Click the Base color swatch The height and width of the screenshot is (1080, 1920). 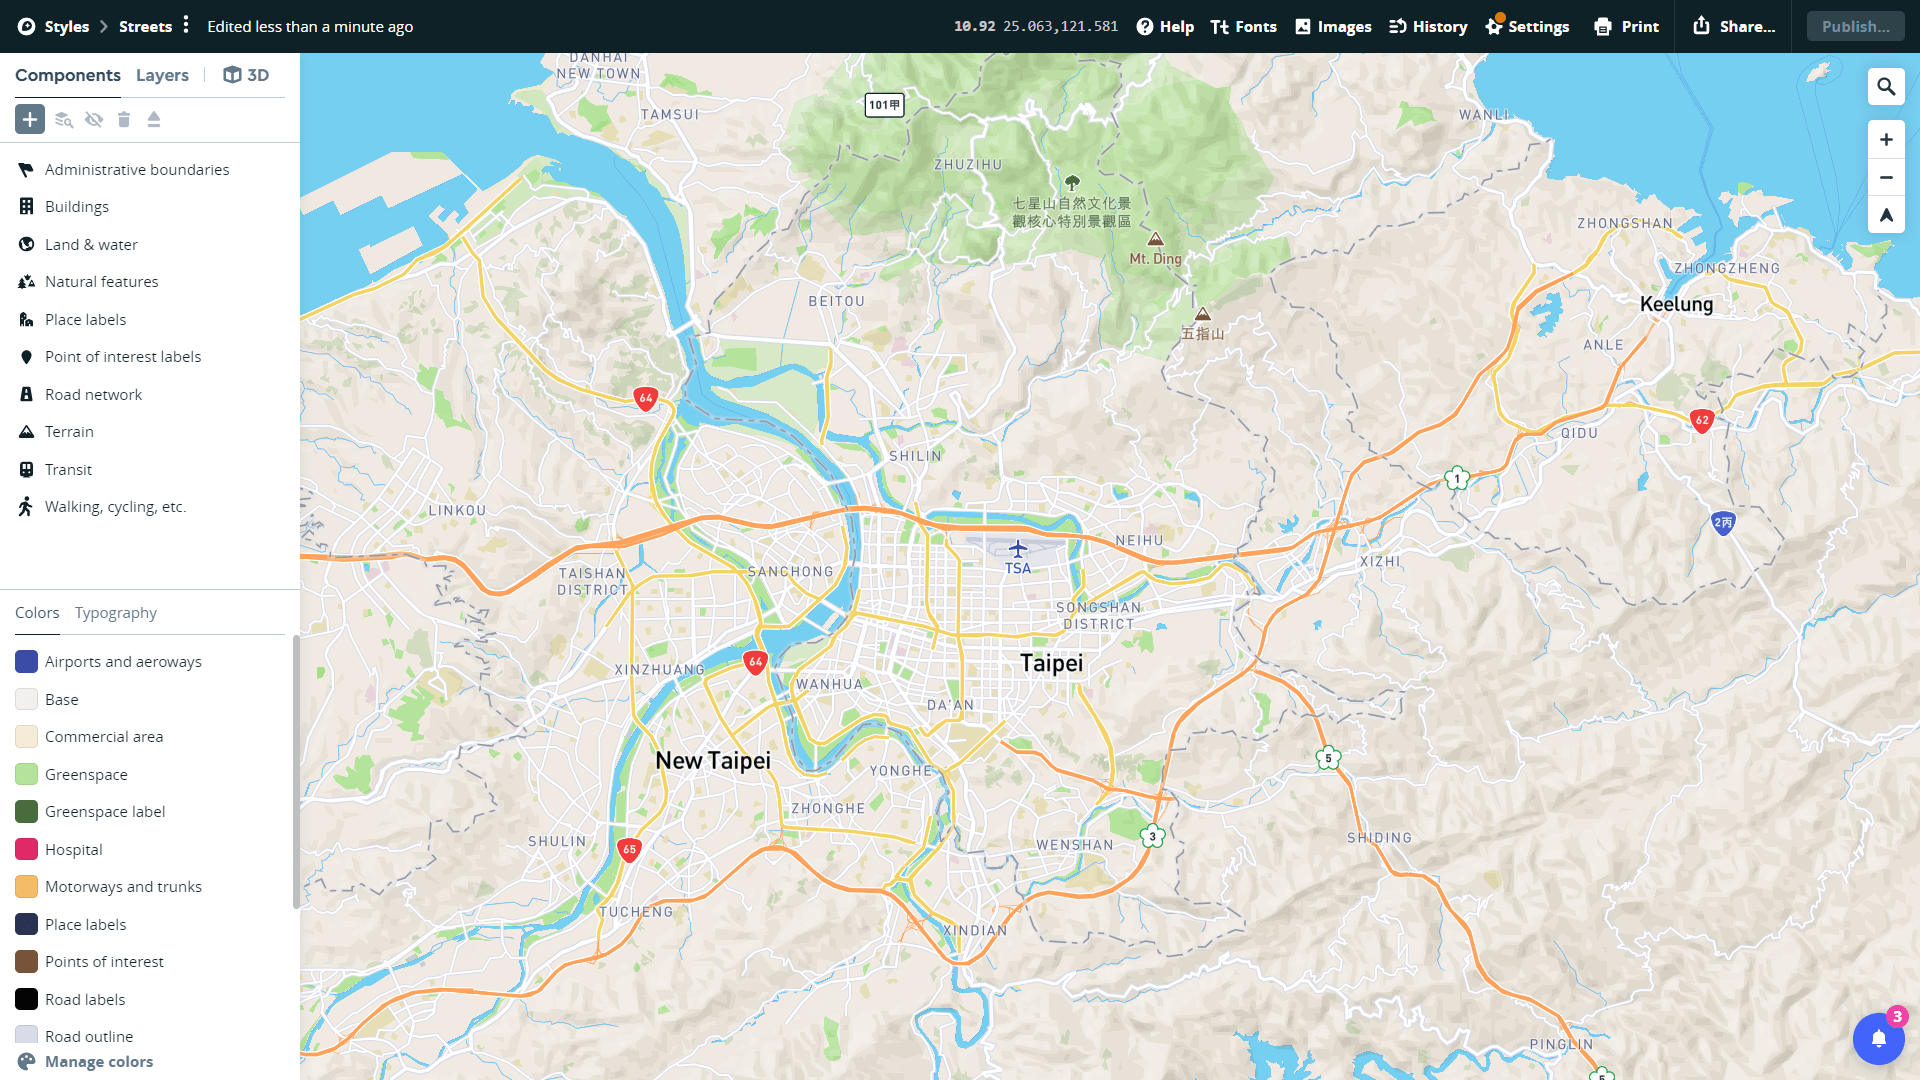27,700
